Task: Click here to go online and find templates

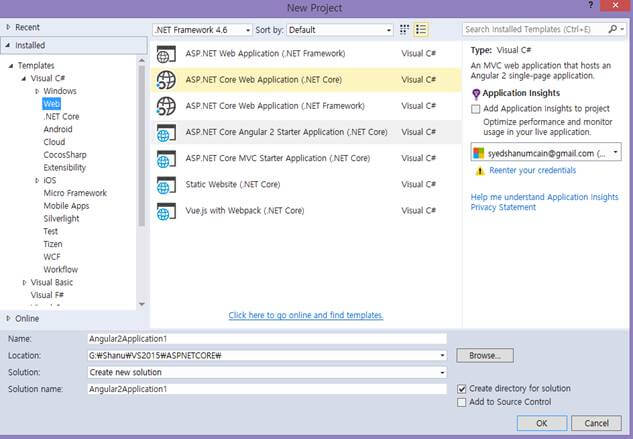Action: [x=306, y=315]
